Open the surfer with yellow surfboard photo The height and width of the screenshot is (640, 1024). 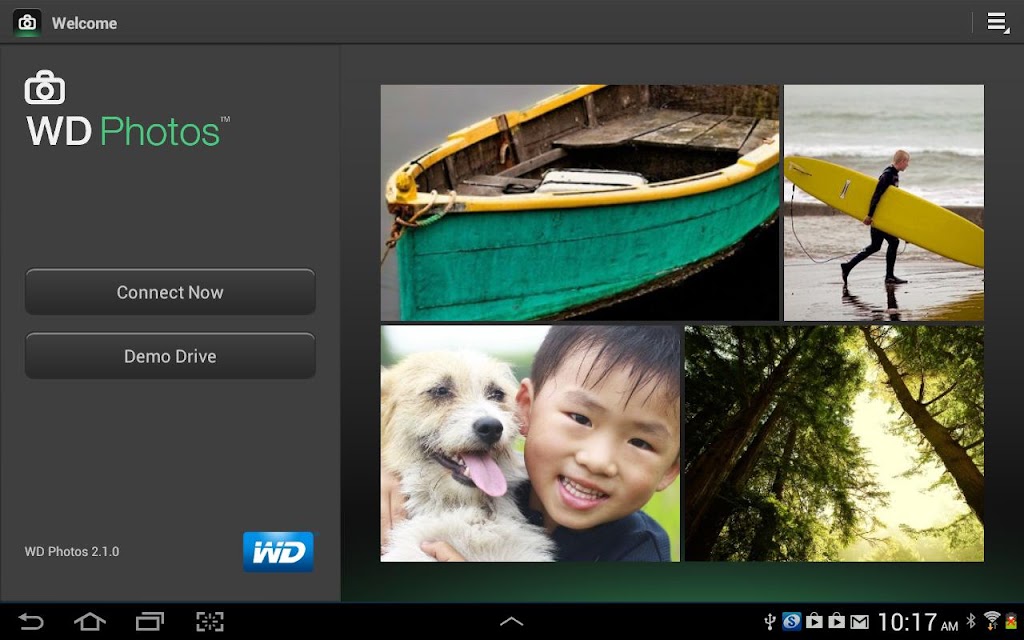tap(884, 202)
